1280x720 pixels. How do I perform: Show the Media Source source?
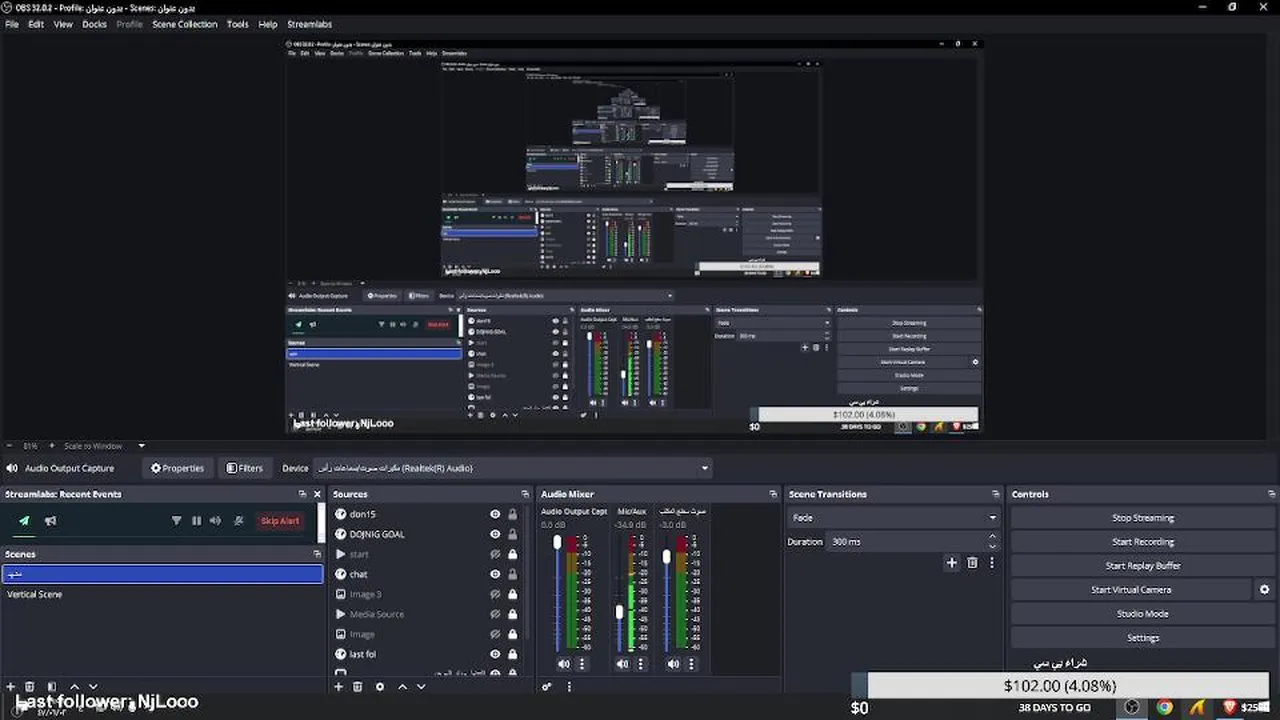(x=495, y=614)
